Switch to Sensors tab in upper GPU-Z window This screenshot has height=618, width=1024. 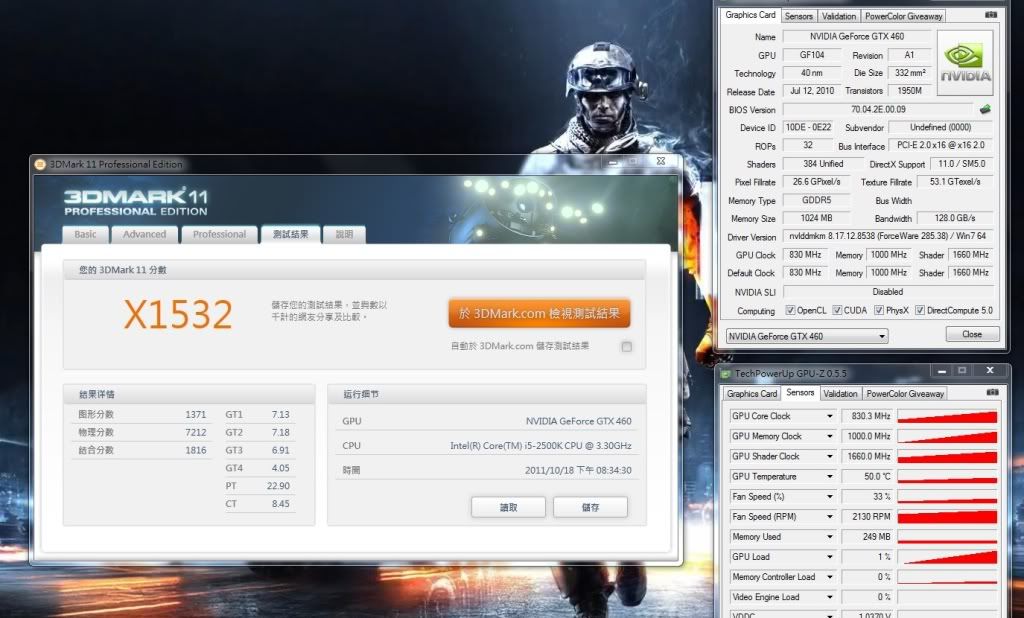click(x=799, y=16)
